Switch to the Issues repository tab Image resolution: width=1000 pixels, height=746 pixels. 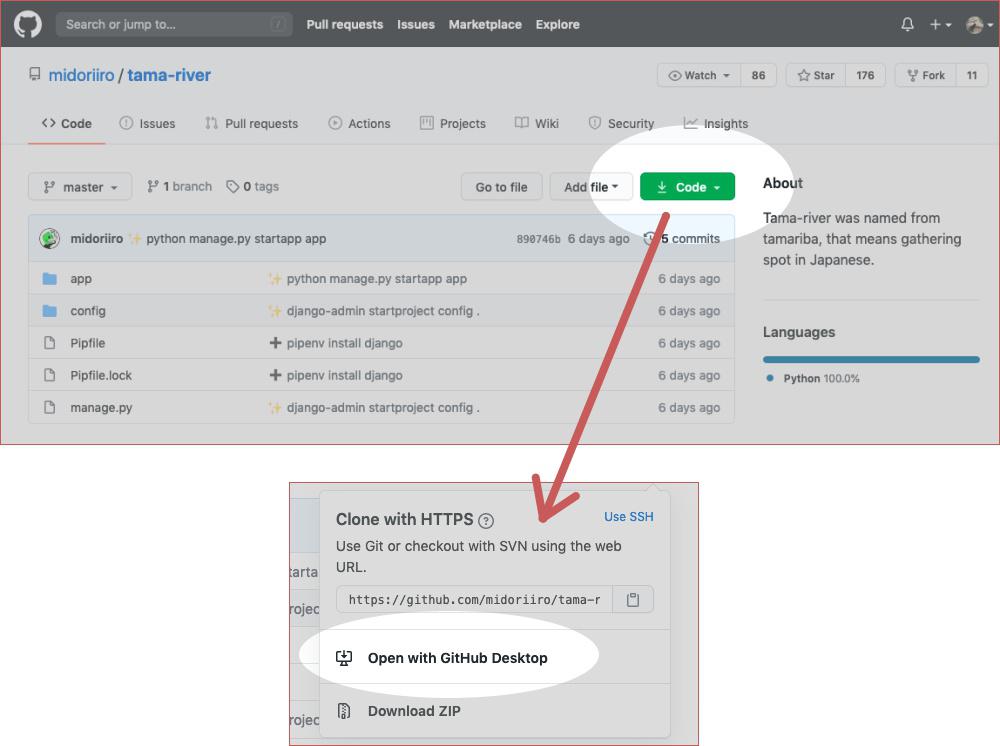click(x=147, y=124)
